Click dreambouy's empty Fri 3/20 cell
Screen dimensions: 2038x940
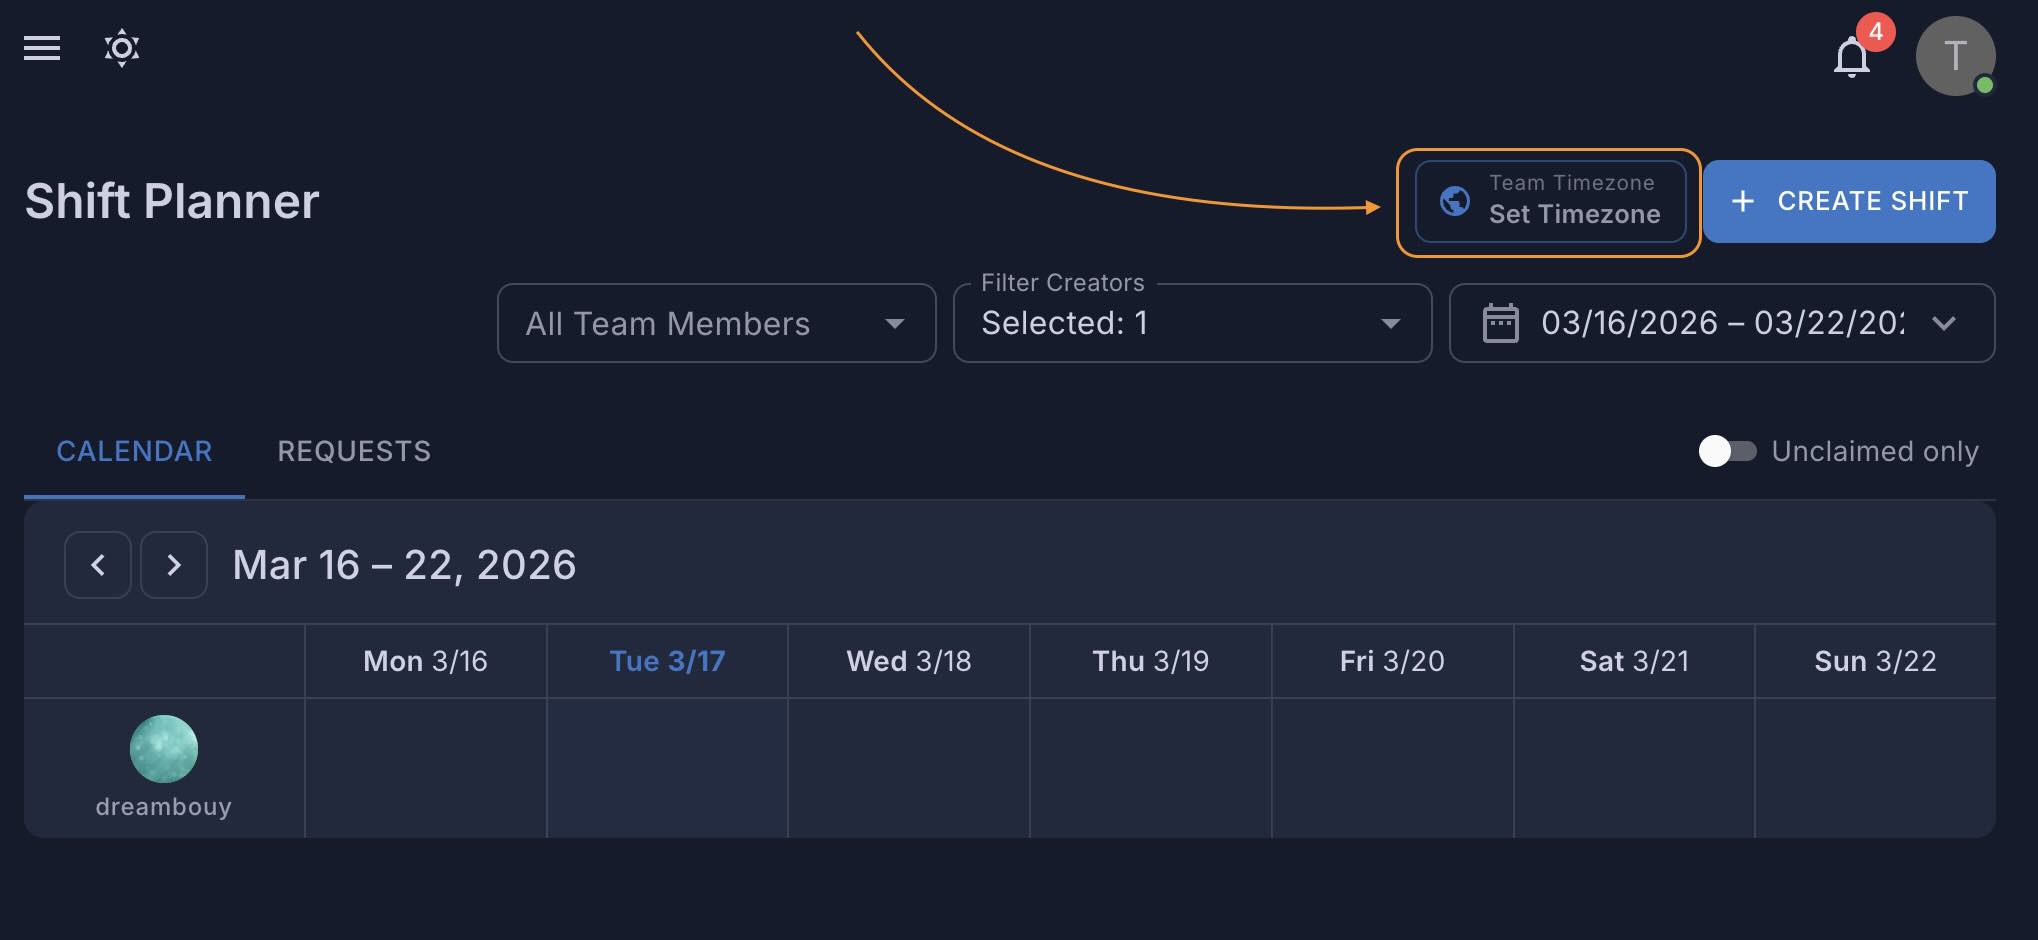1392,767
